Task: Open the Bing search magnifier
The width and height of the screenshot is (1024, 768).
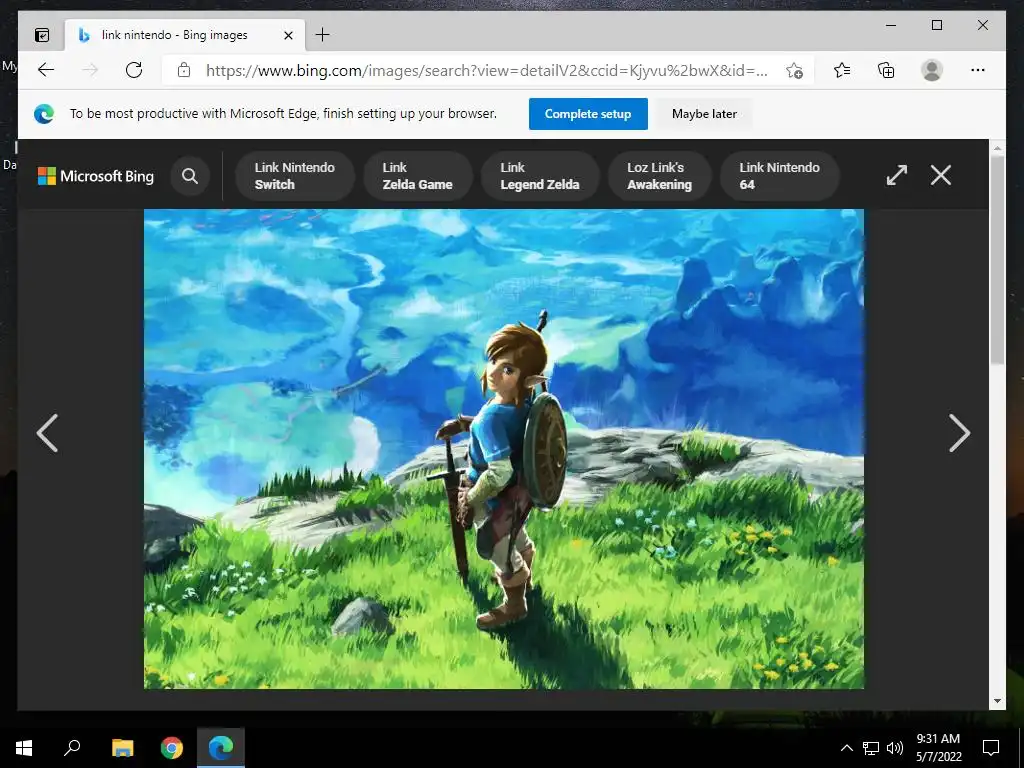Action: pos(190,176)
